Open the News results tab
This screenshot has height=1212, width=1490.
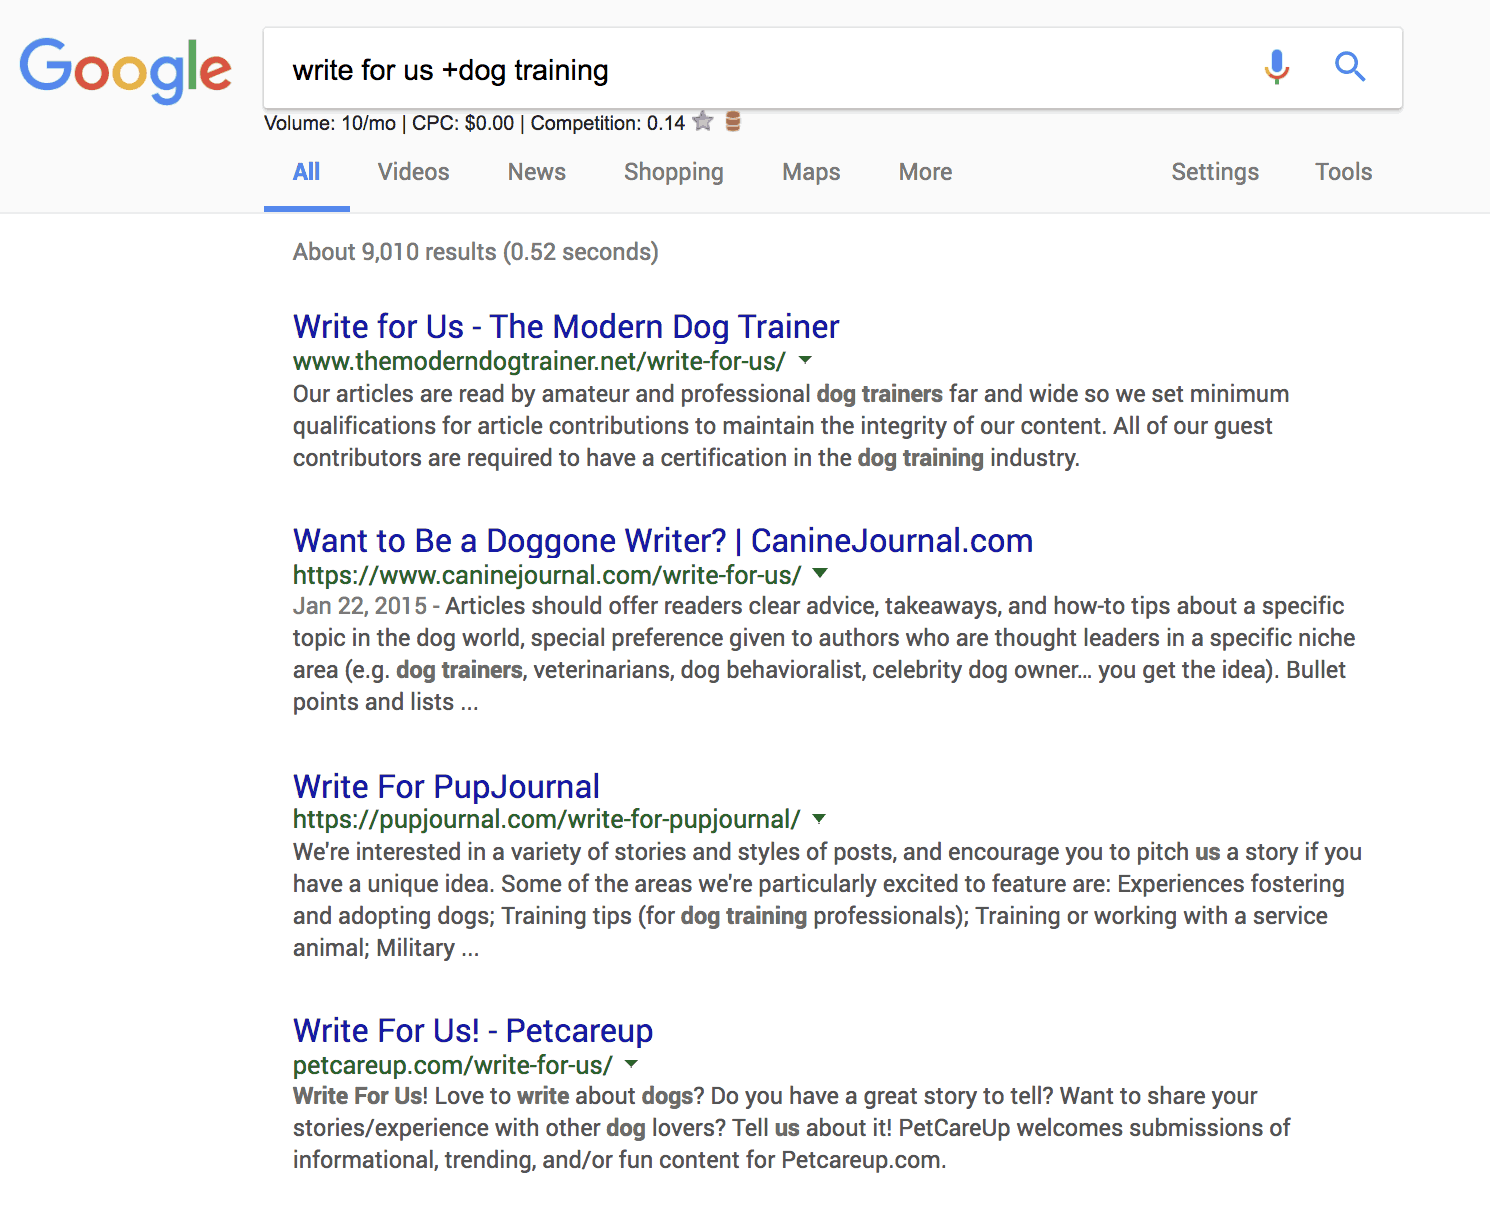pos(536,172)
